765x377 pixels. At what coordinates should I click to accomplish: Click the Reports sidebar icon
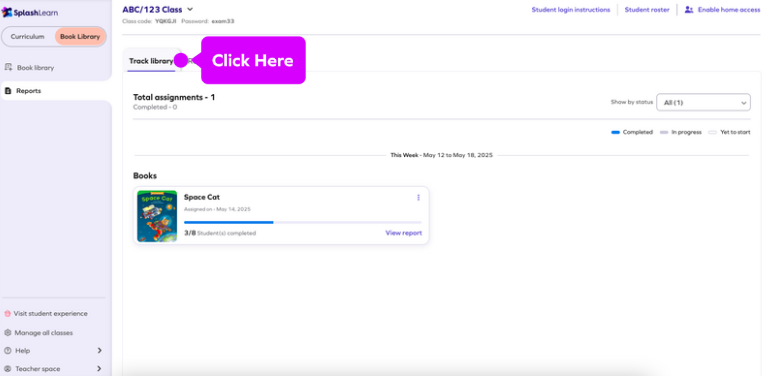click(x=8, y=91)
